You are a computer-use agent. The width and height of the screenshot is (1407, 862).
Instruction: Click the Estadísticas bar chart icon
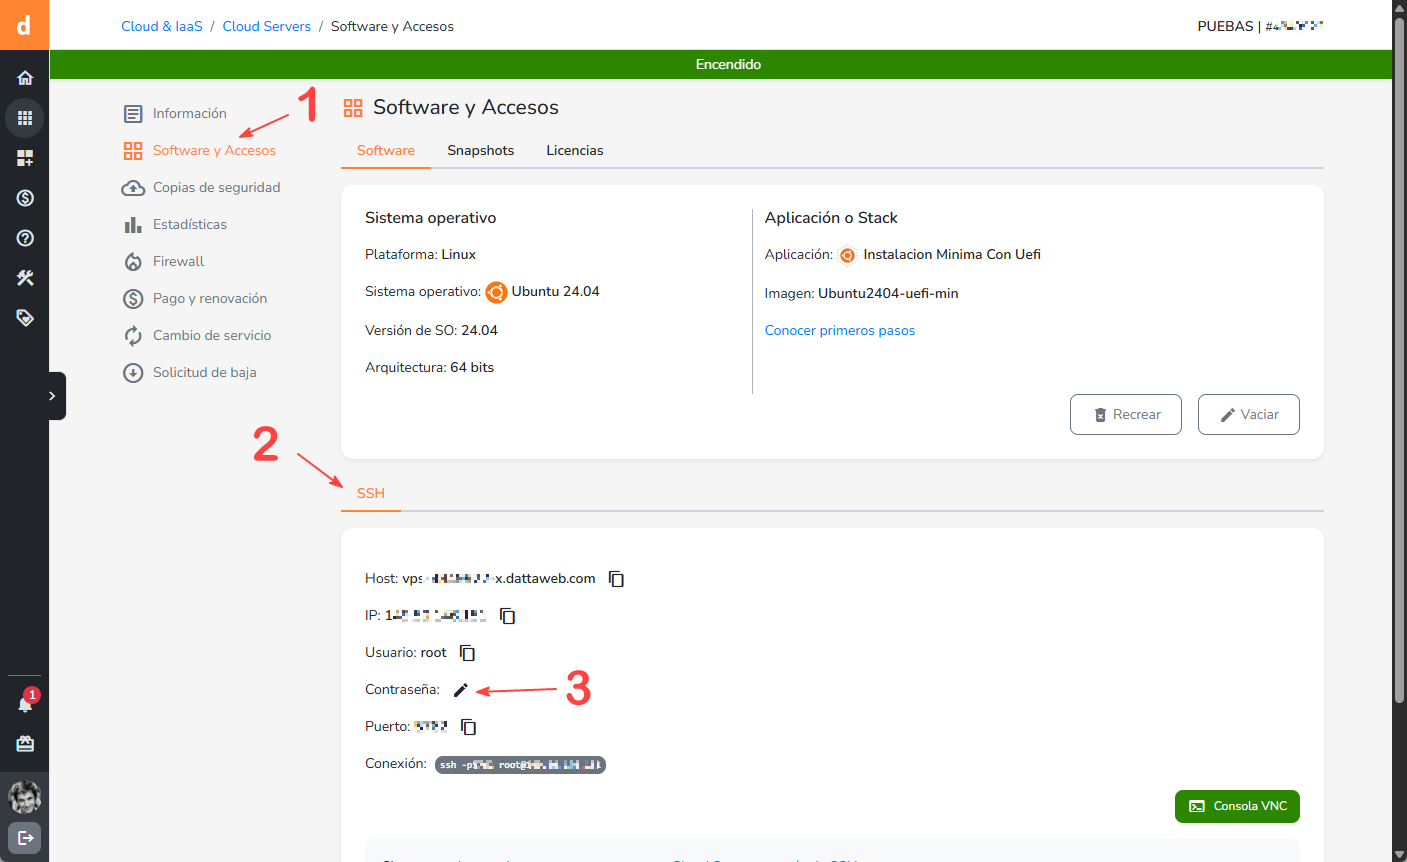[133, 225]
